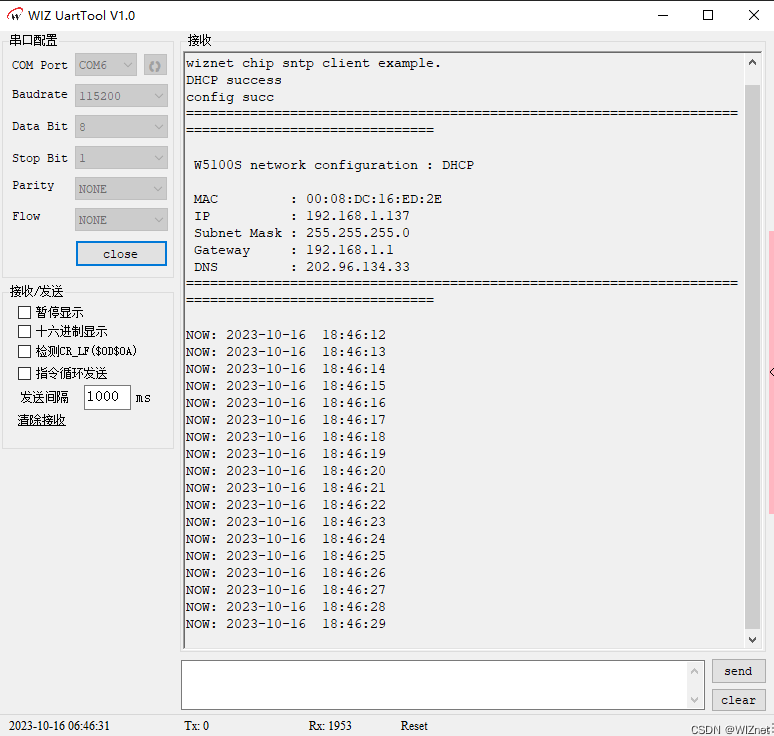774x736 pixels.
Task: Click the 清除接收 clear receive link
Action: (x=41, y=420)
